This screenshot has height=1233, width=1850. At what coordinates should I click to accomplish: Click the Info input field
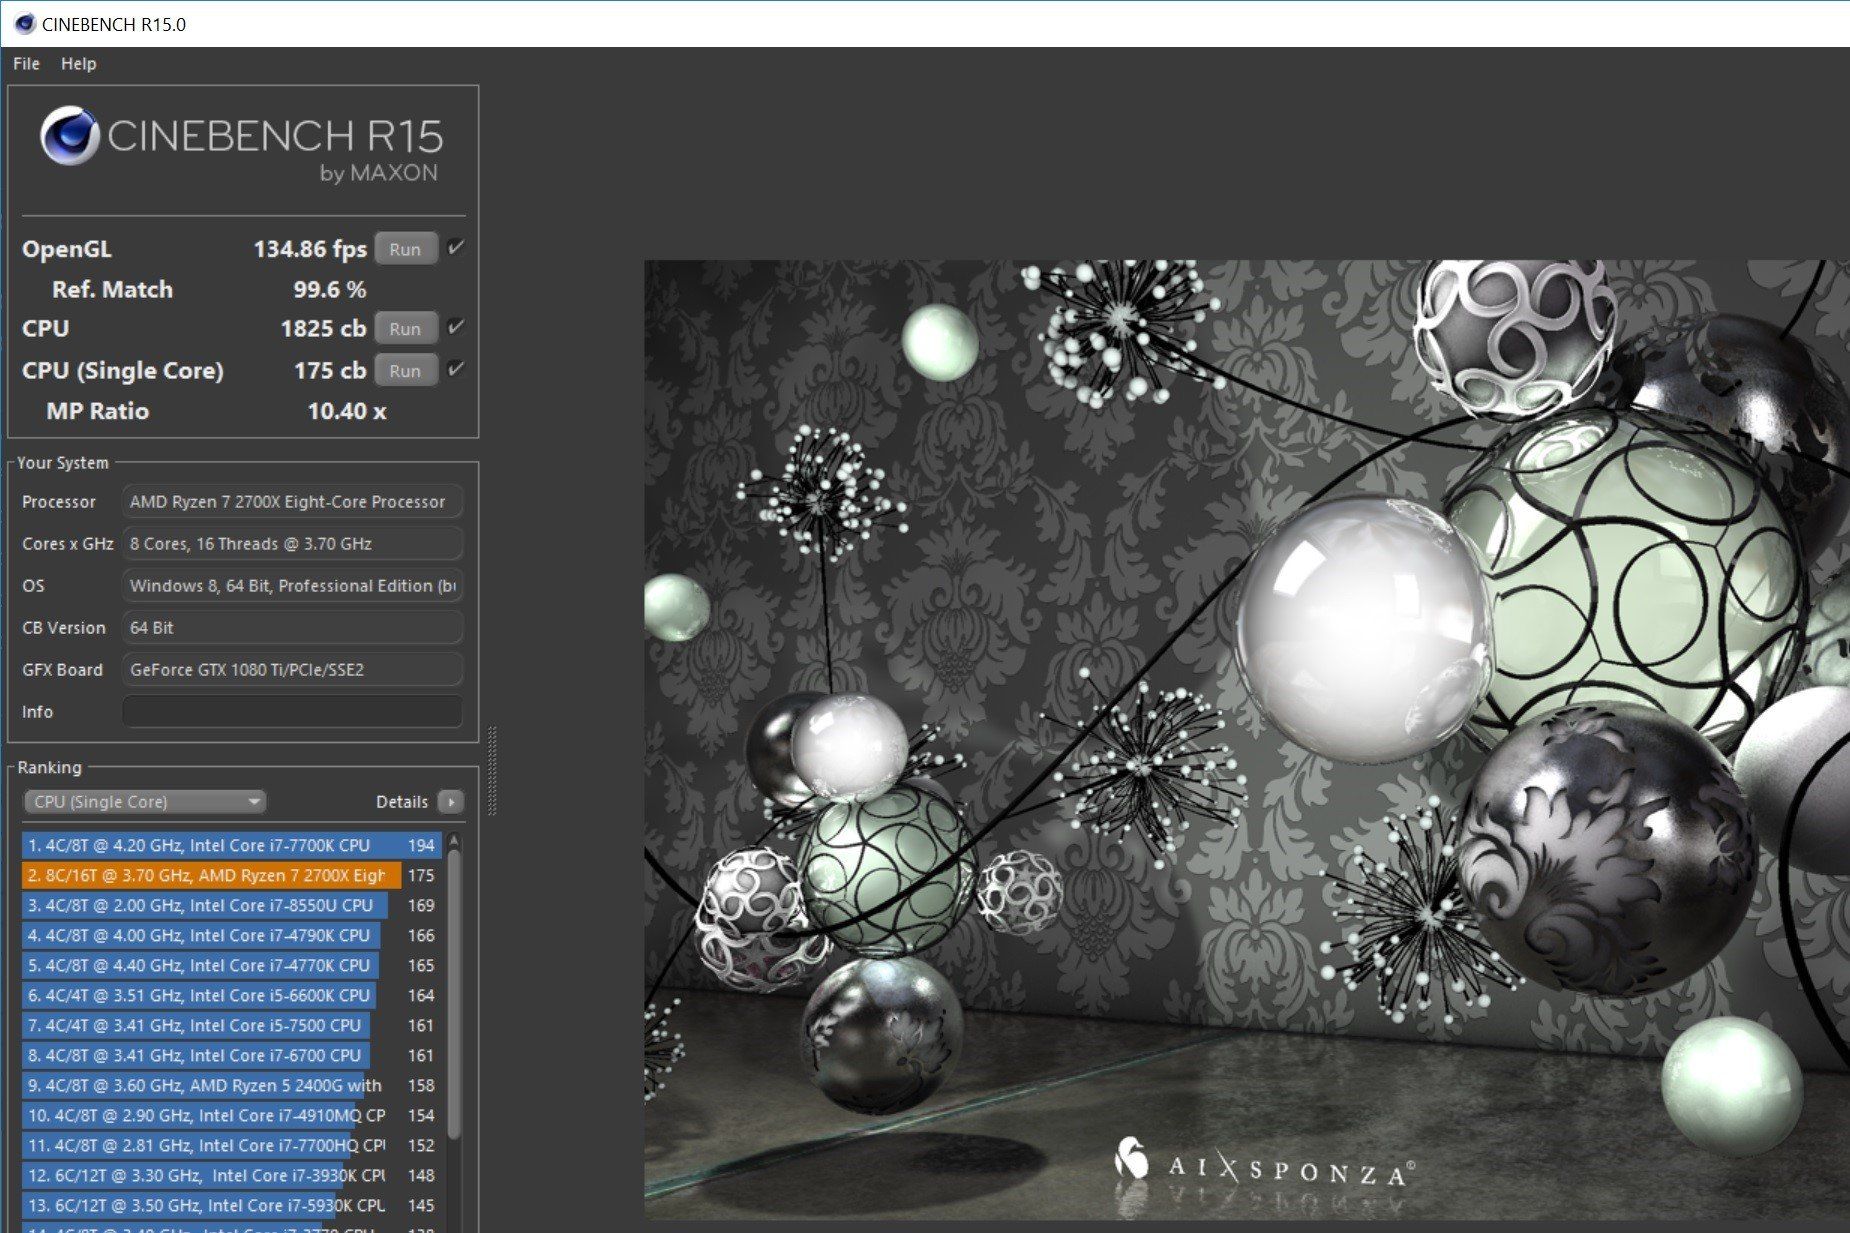[x=292, y=711]
